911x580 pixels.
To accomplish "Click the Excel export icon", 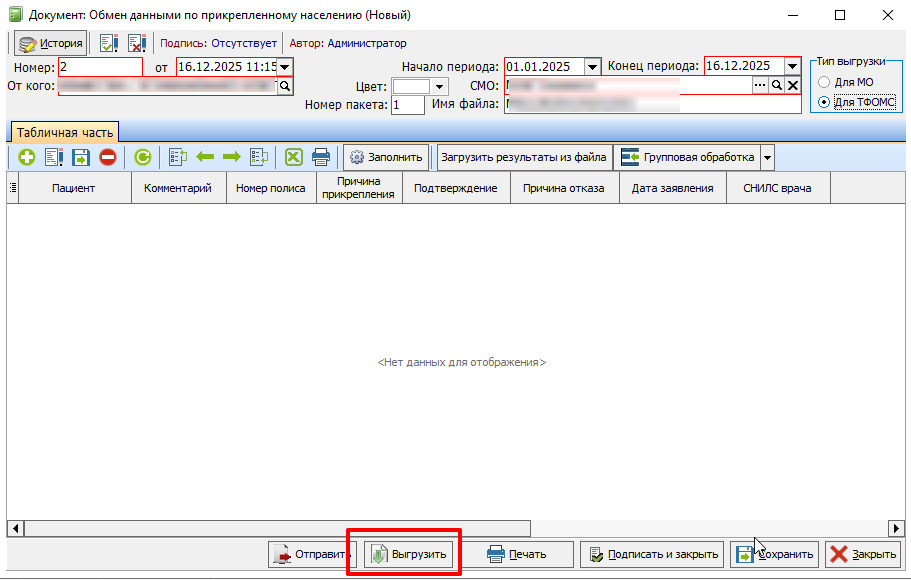I will tap(293, 157).
